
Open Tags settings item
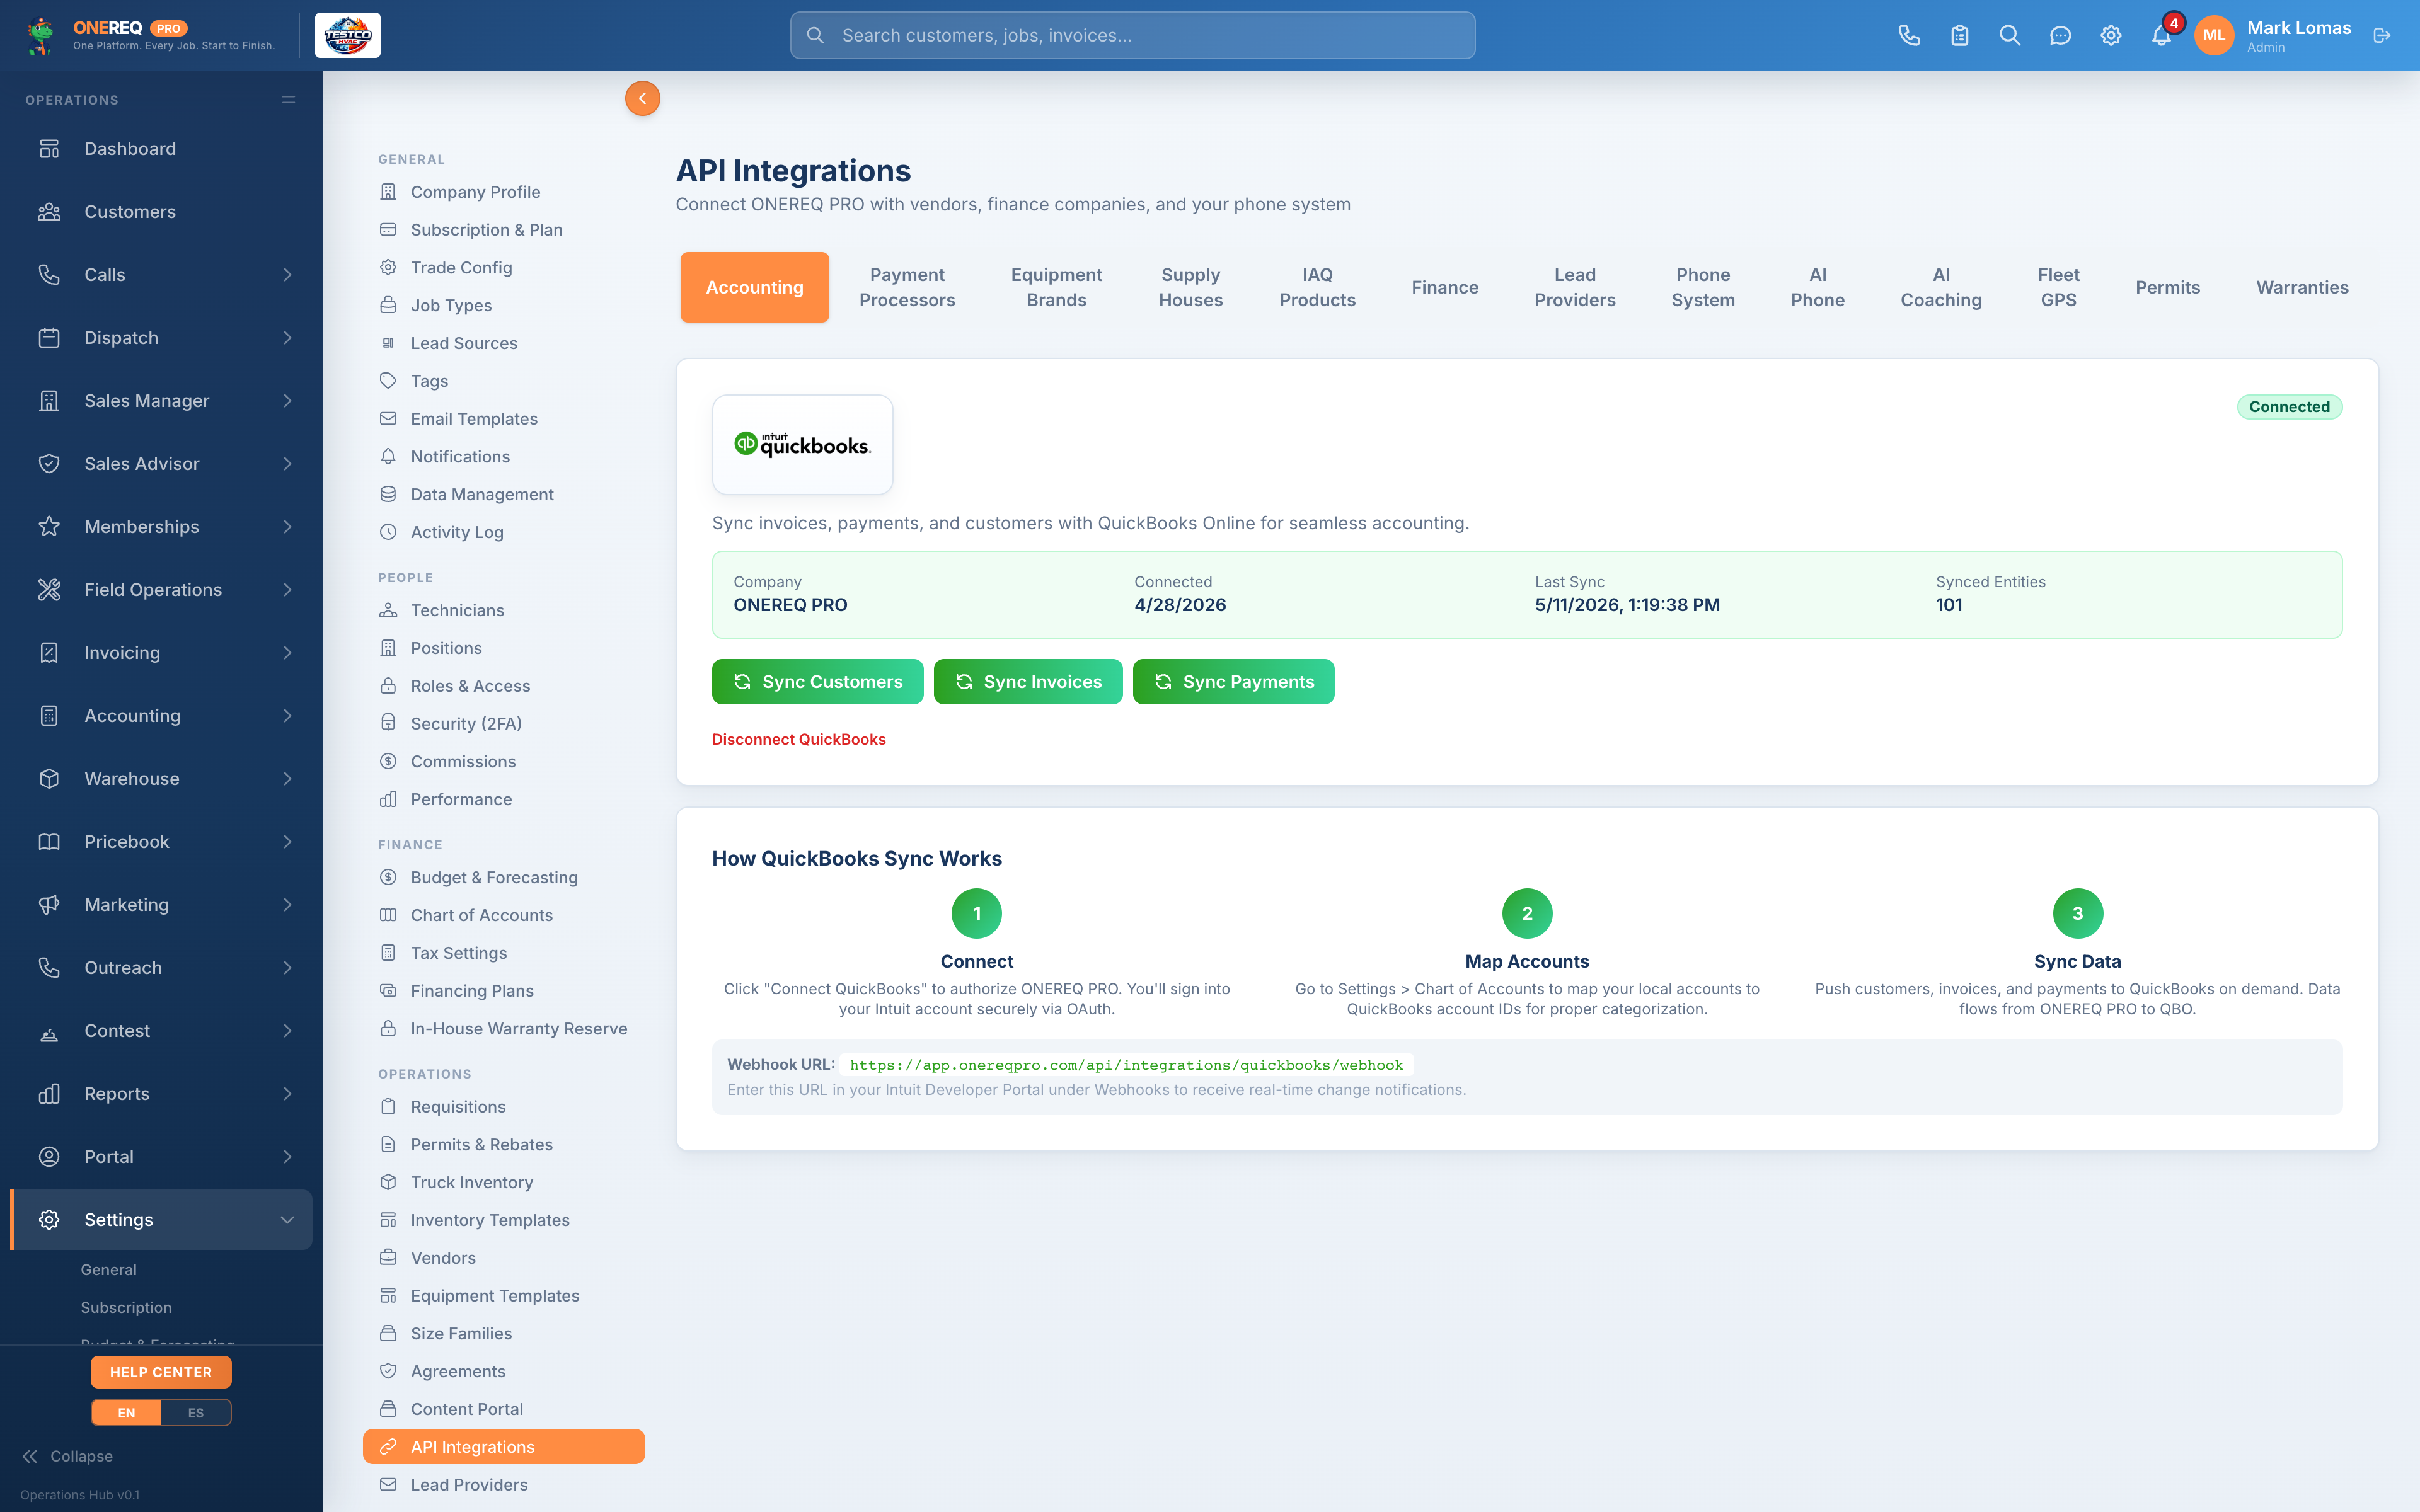click(504, 381)
